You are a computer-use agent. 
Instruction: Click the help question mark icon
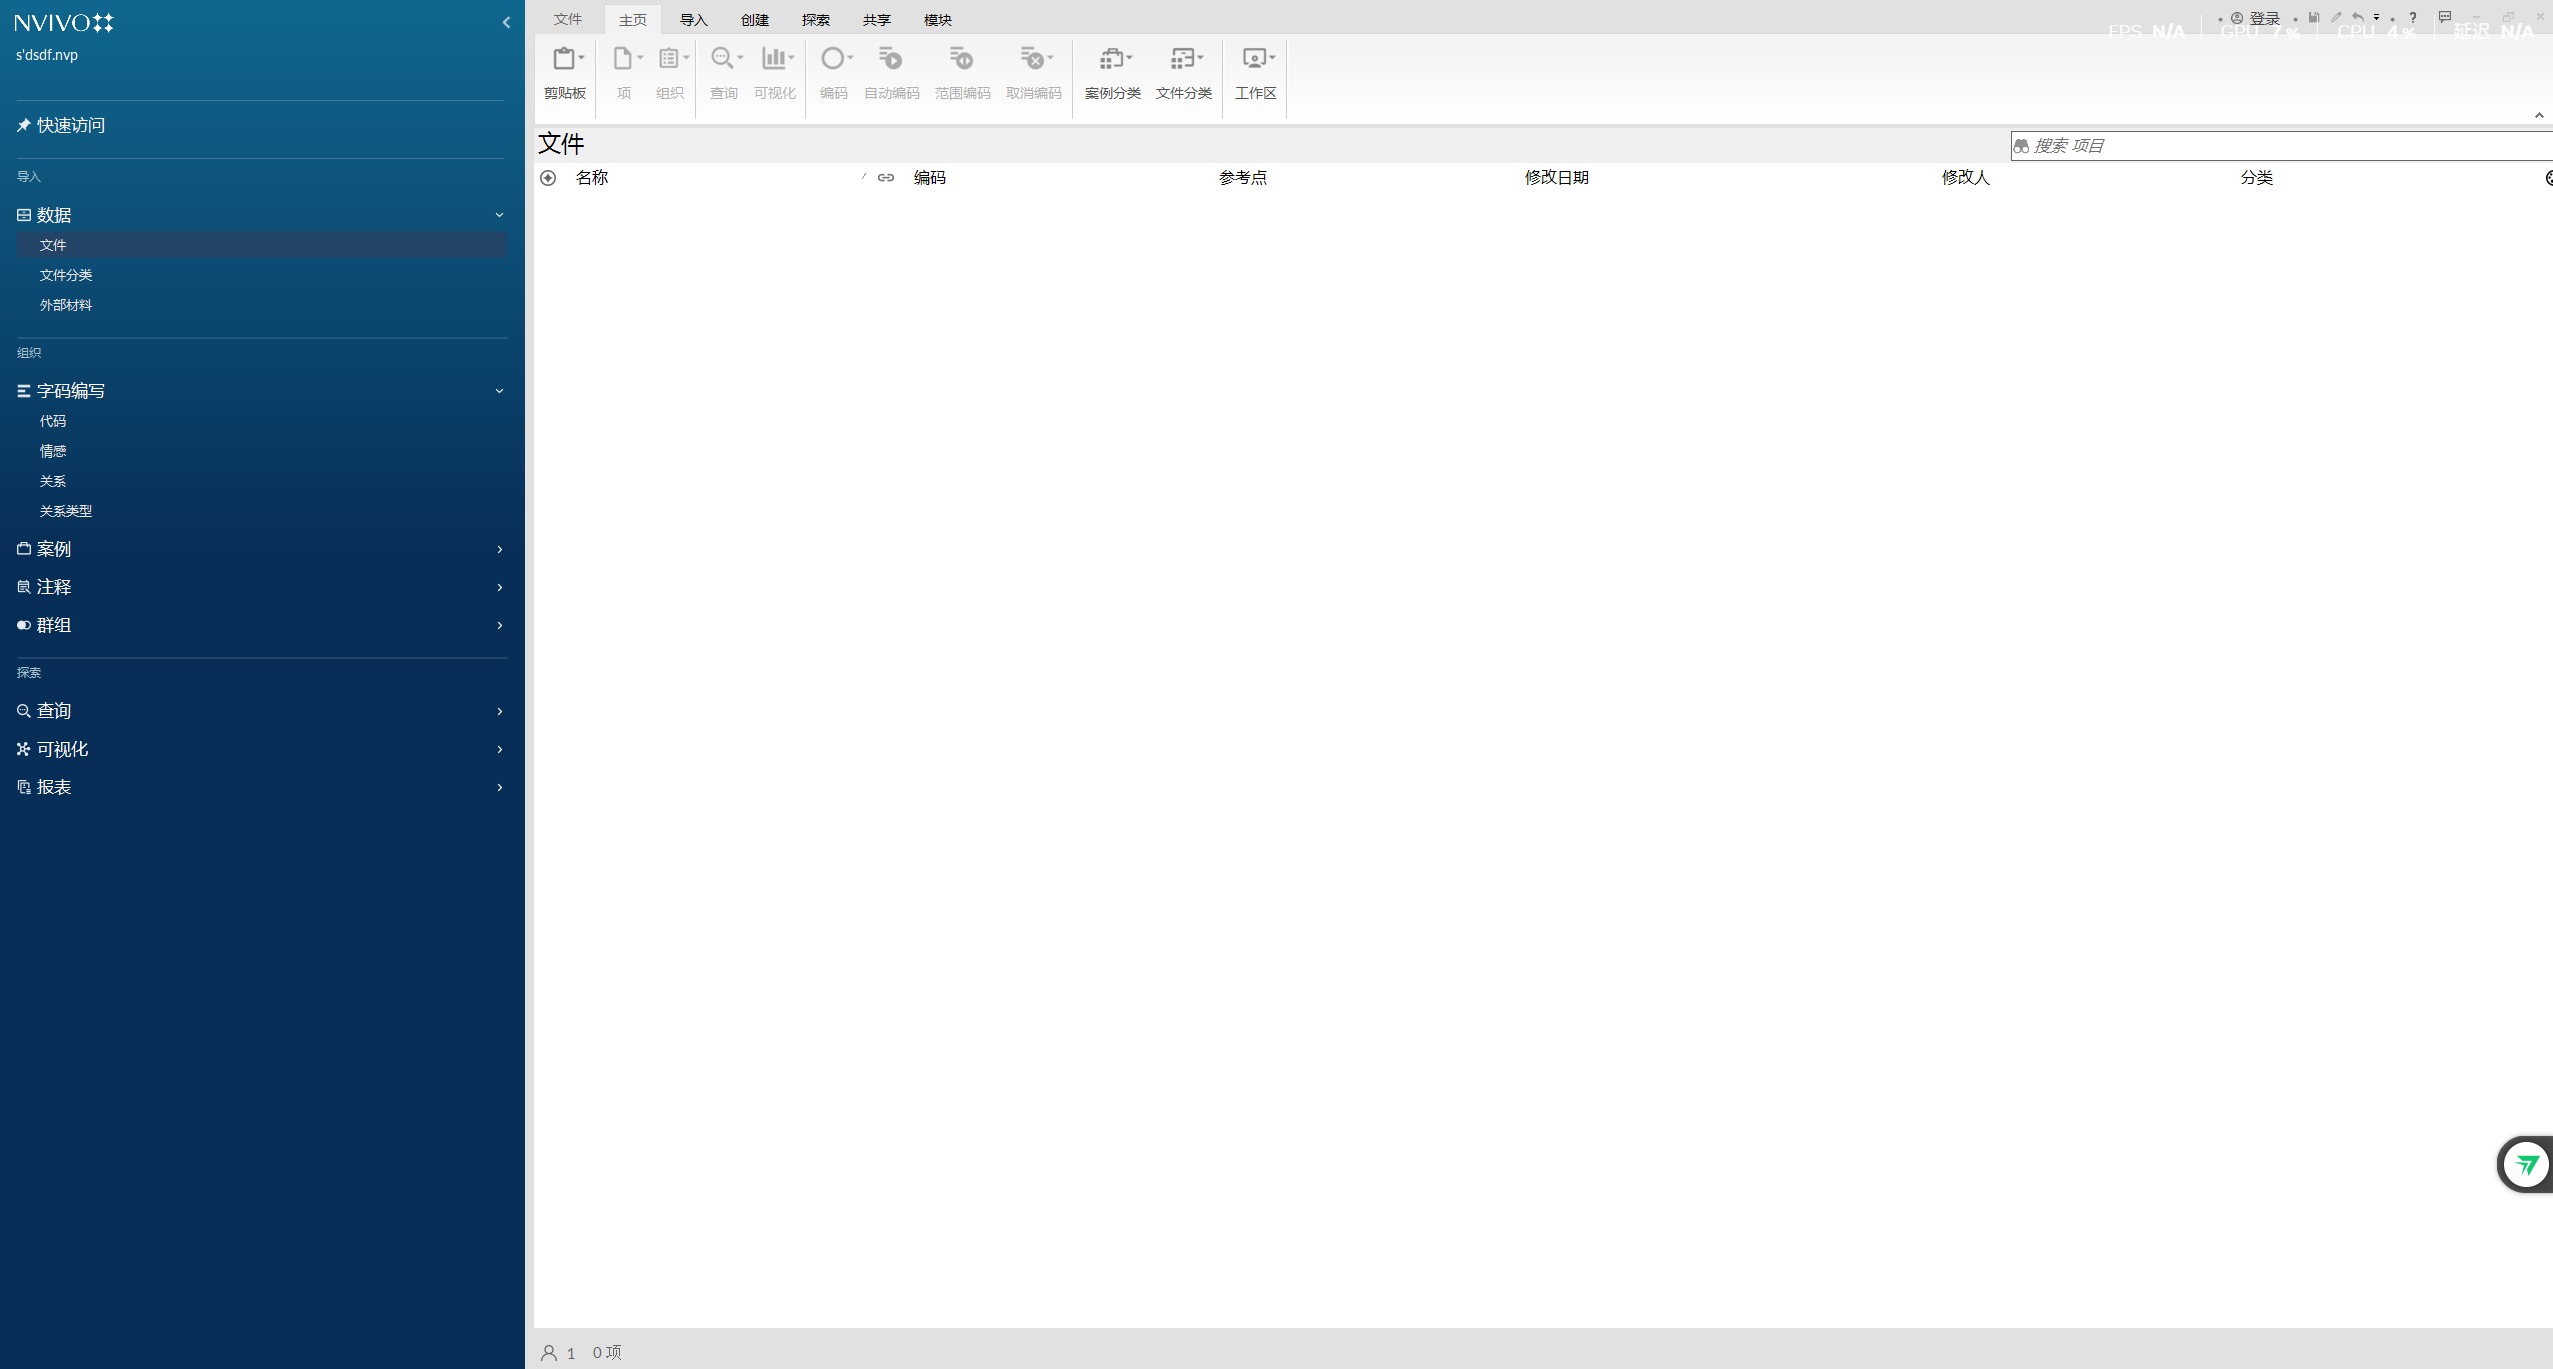[2413, 17]
